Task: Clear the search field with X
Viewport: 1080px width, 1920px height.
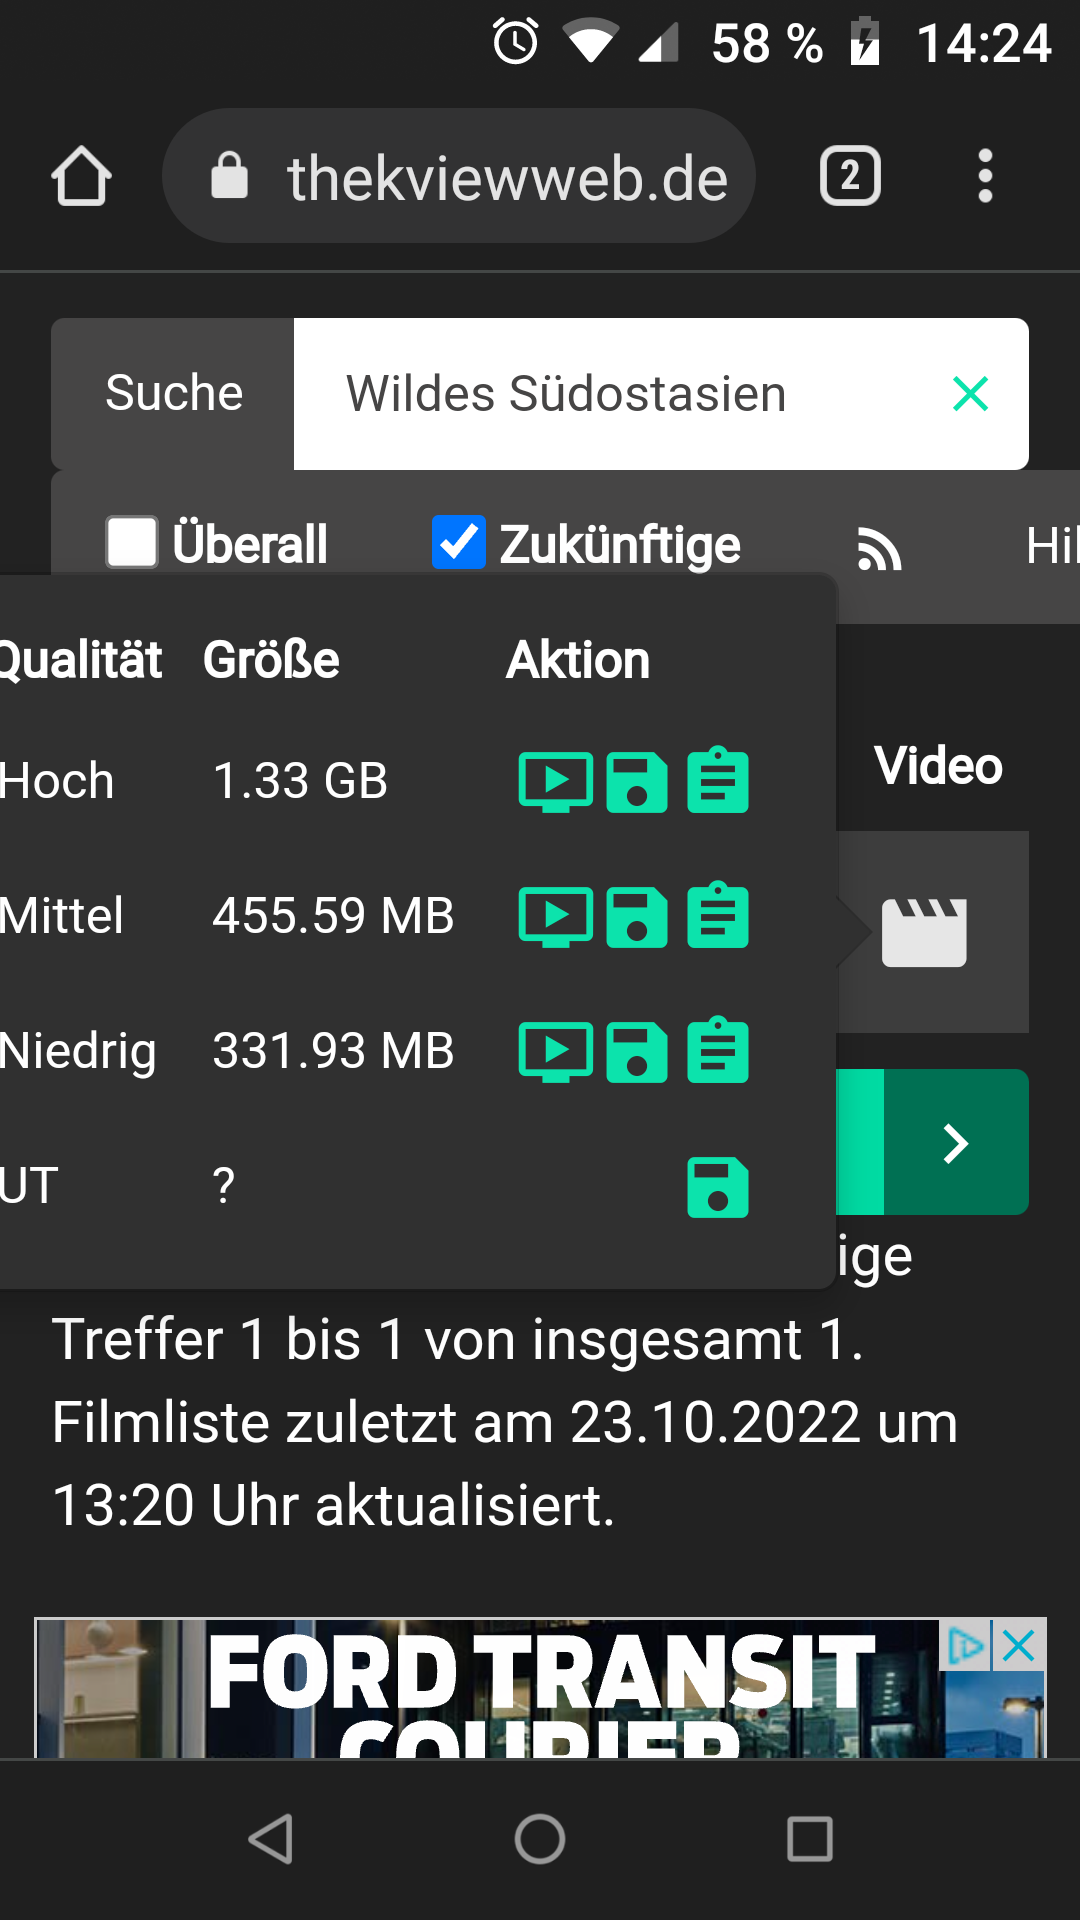Action: pyautogui.click(x=971, y=394)
